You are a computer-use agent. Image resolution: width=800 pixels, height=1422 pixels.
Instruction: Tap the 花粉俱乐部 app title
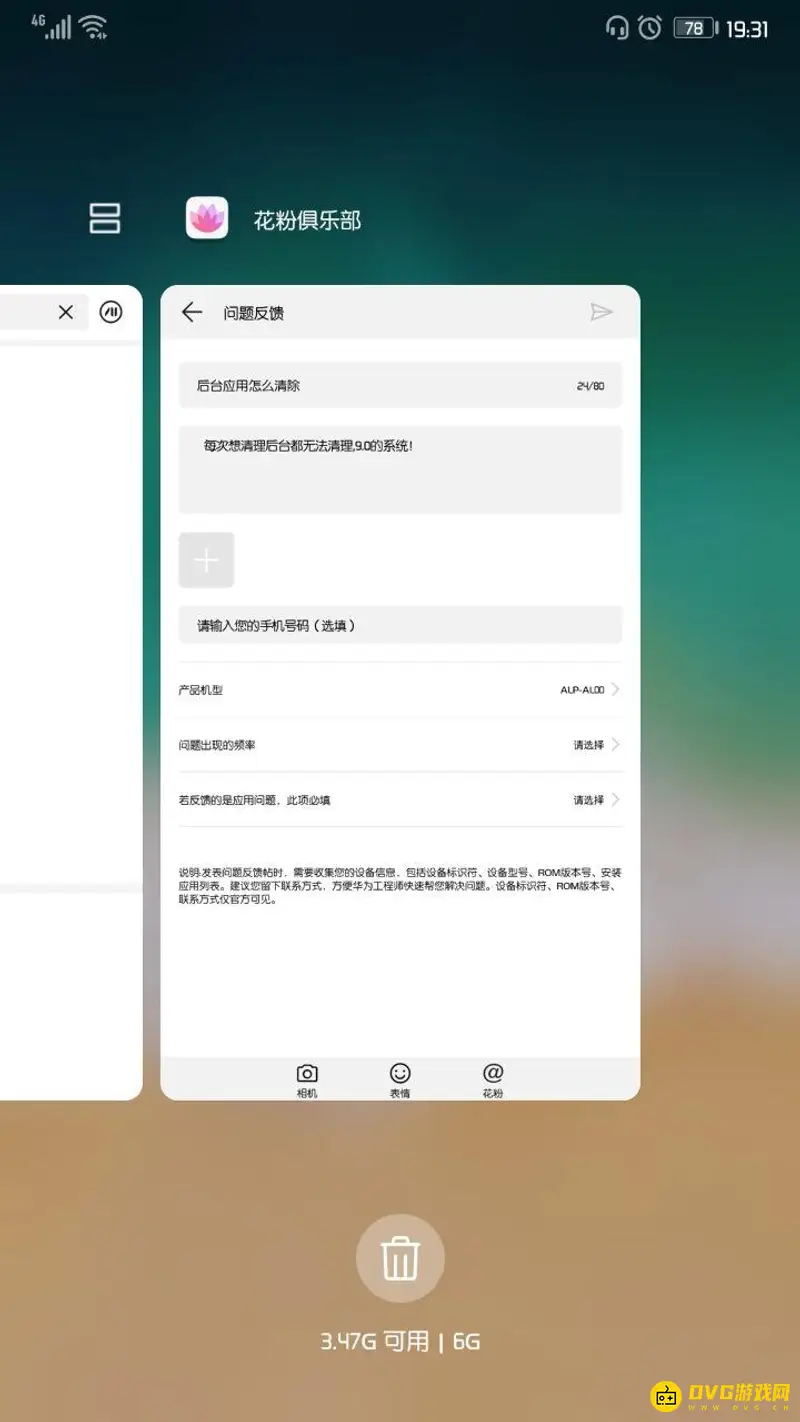tap(307, 220)
